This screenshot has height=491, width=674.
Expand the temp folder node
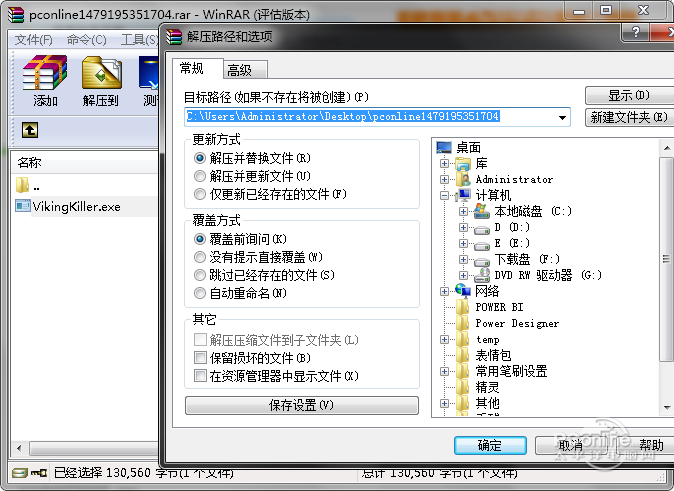click(444, 339)
